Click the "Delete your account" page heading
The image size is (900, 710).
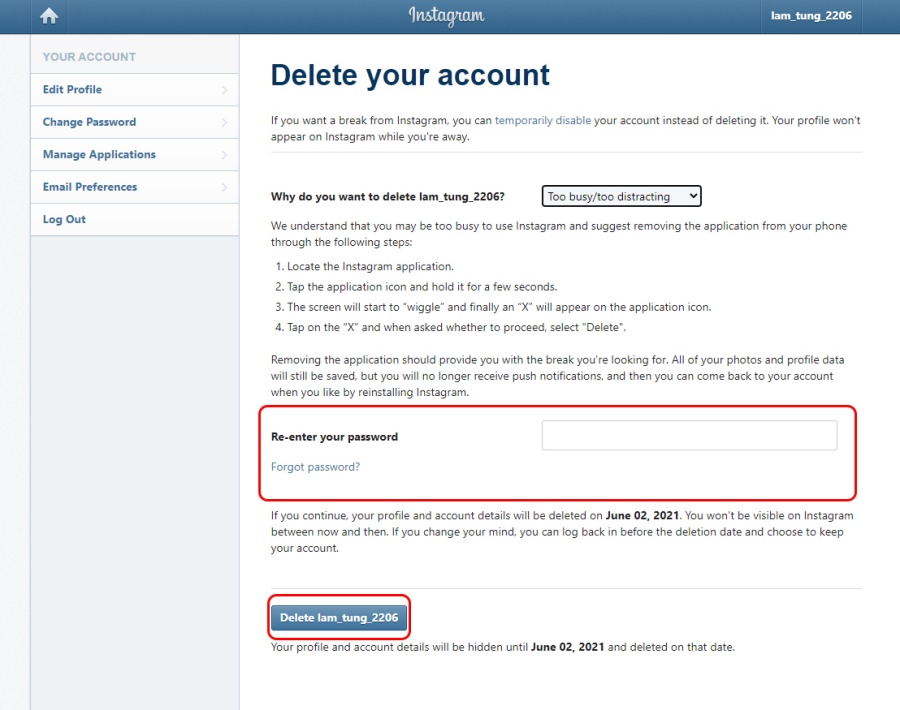click(x=410, y=75)
